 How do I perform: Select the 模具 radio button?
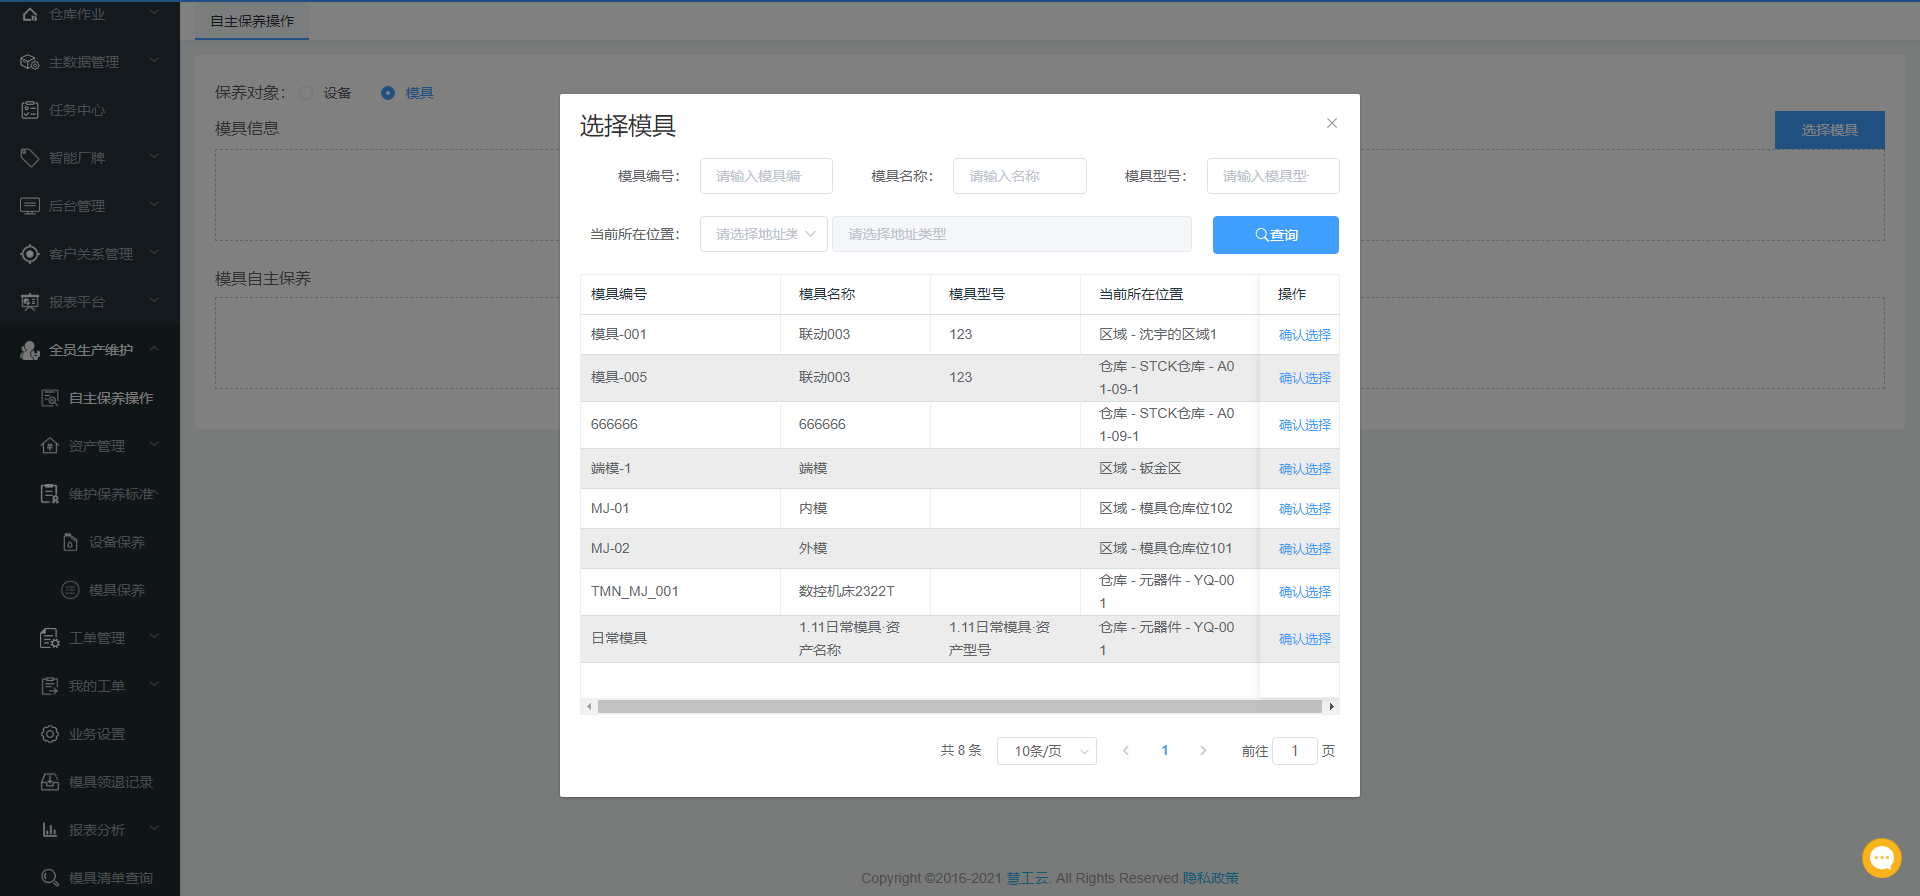[x=388, y=93]
